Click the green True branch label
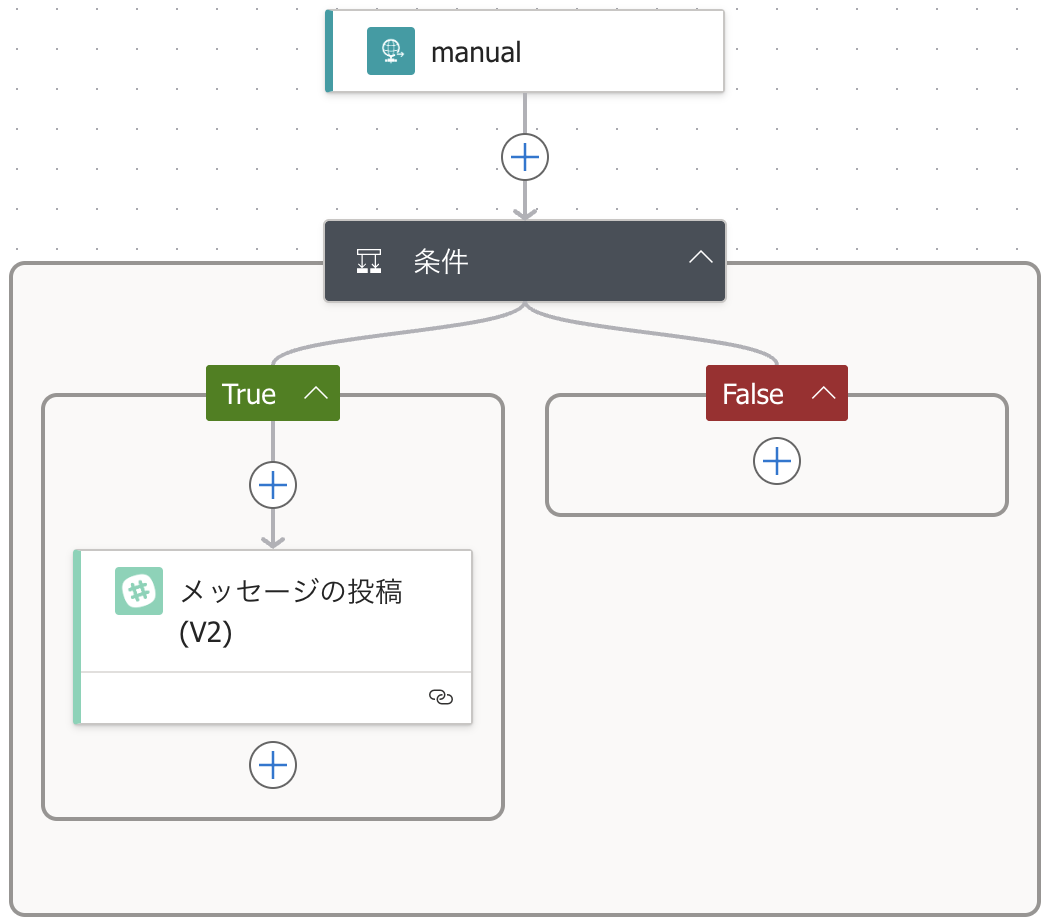Viewport: 1050px width, 924px height. [x=248, y=394]
